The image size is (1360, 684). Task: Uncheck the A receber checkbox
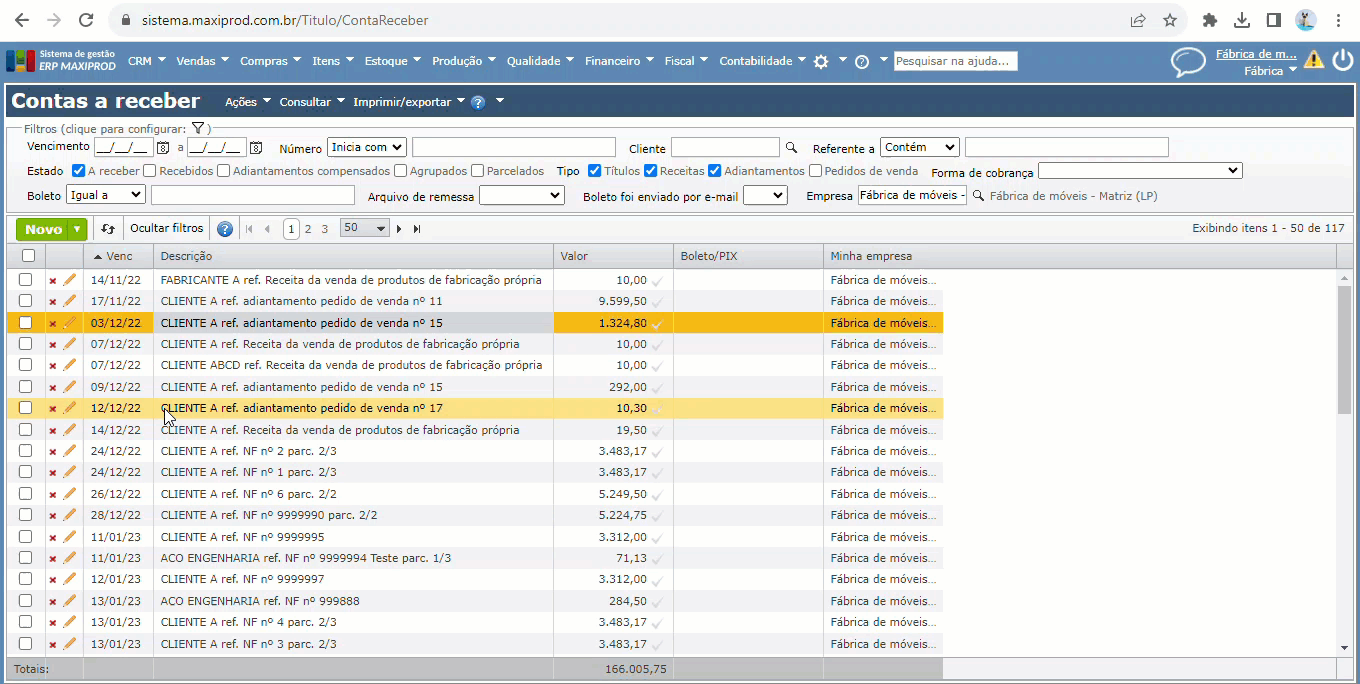click(x=78, y=171)
